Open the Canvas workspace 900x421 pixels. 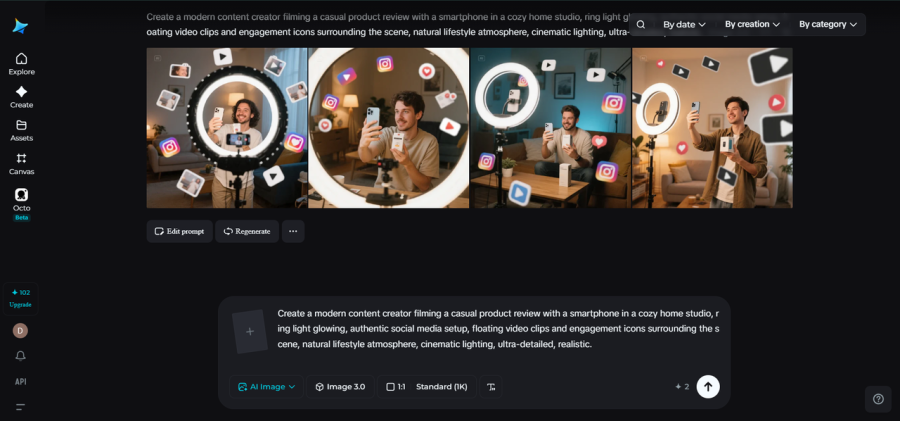21,164
